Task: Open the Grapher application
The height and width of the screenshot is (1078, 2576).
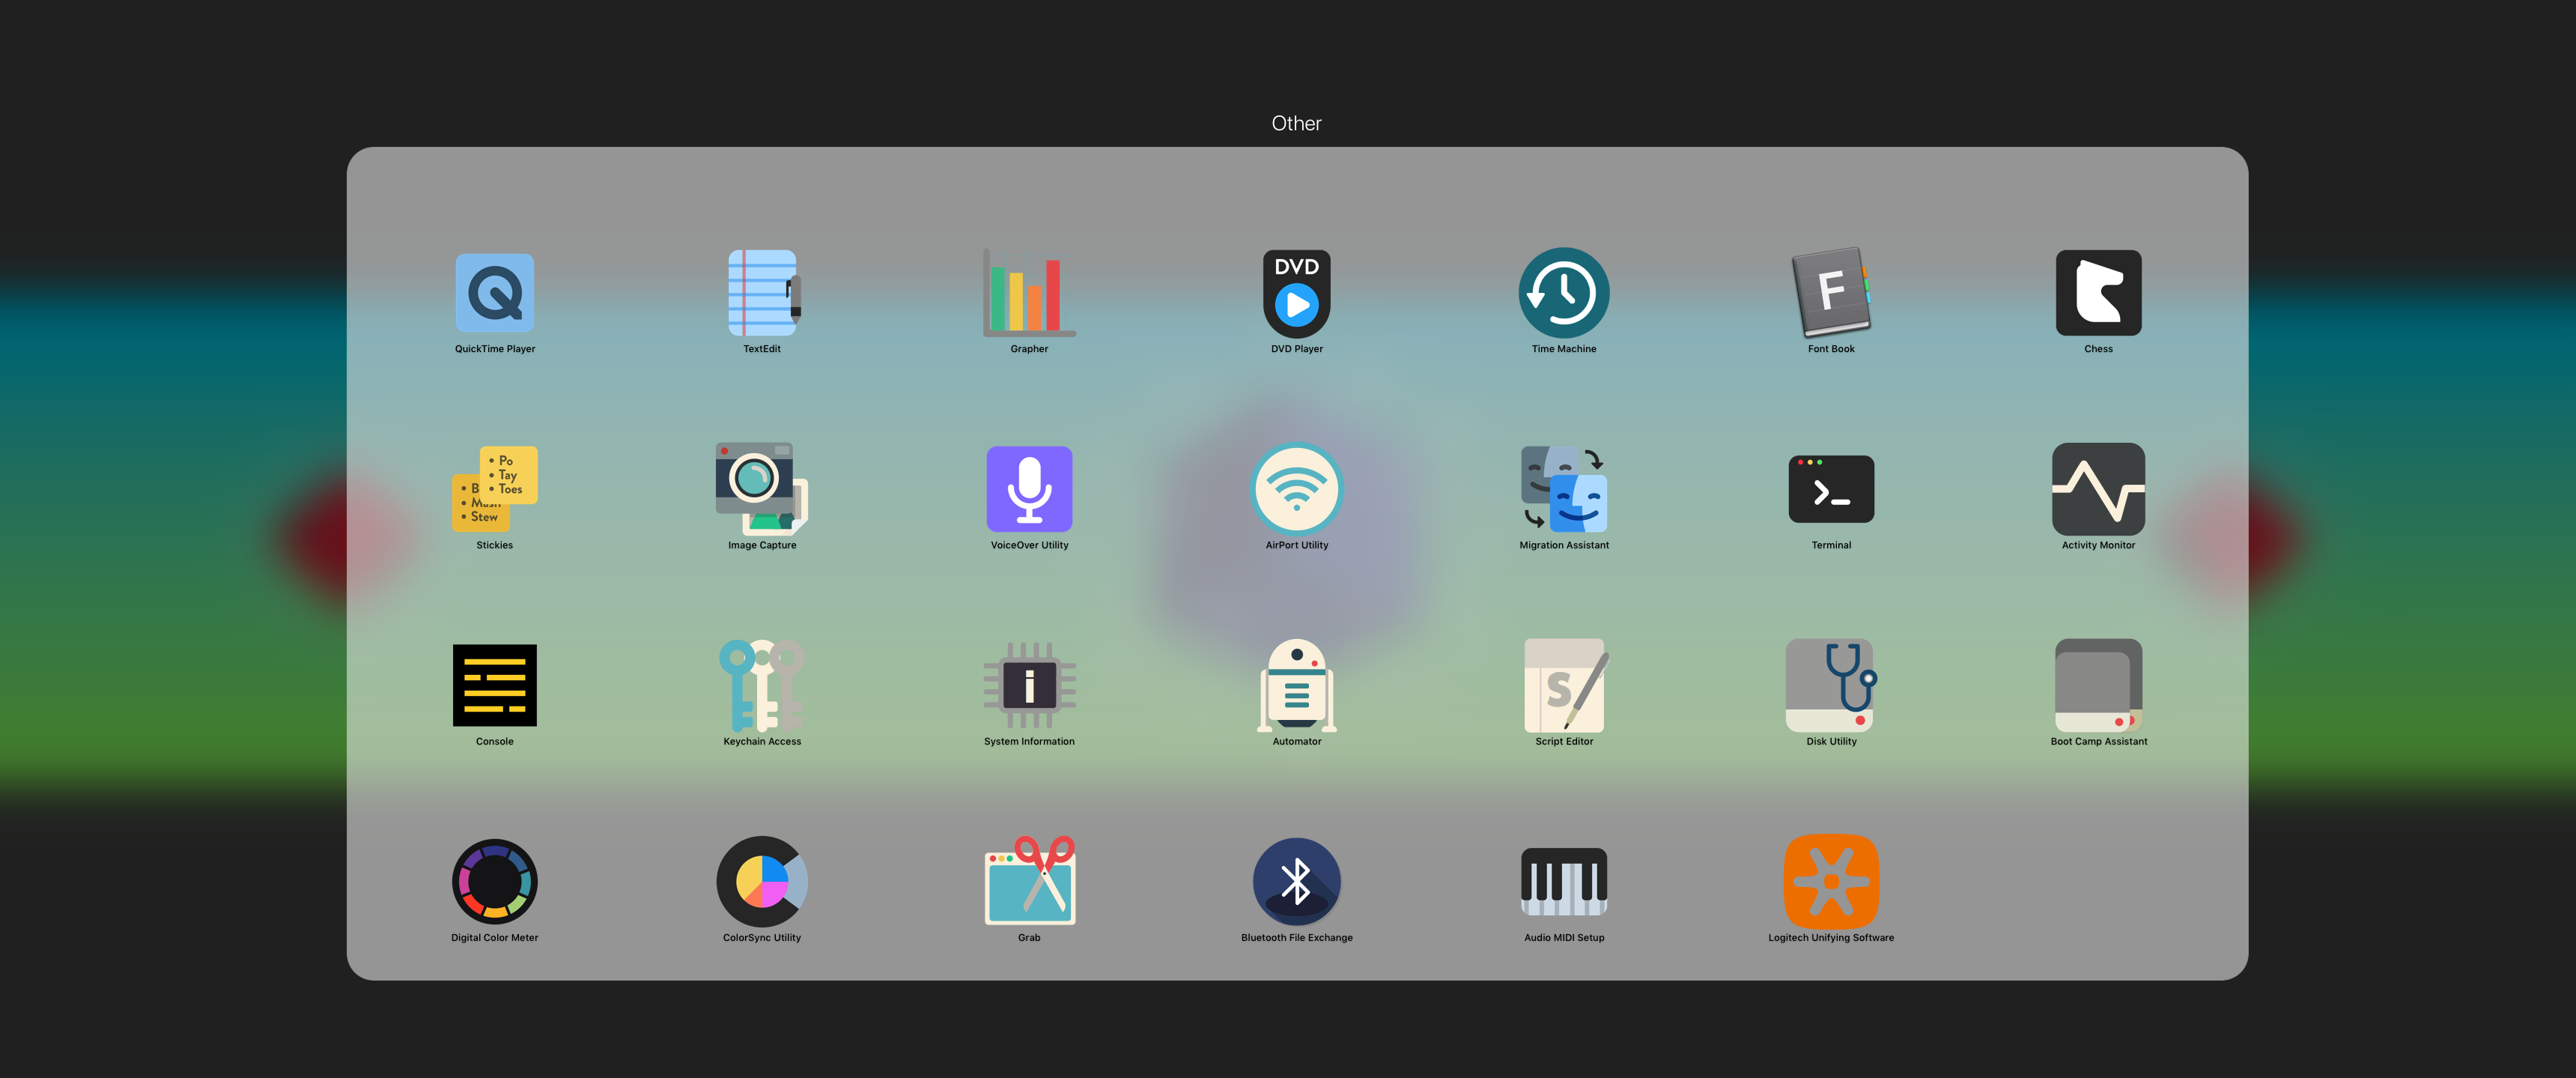Action: click(x=1029, y=293)
